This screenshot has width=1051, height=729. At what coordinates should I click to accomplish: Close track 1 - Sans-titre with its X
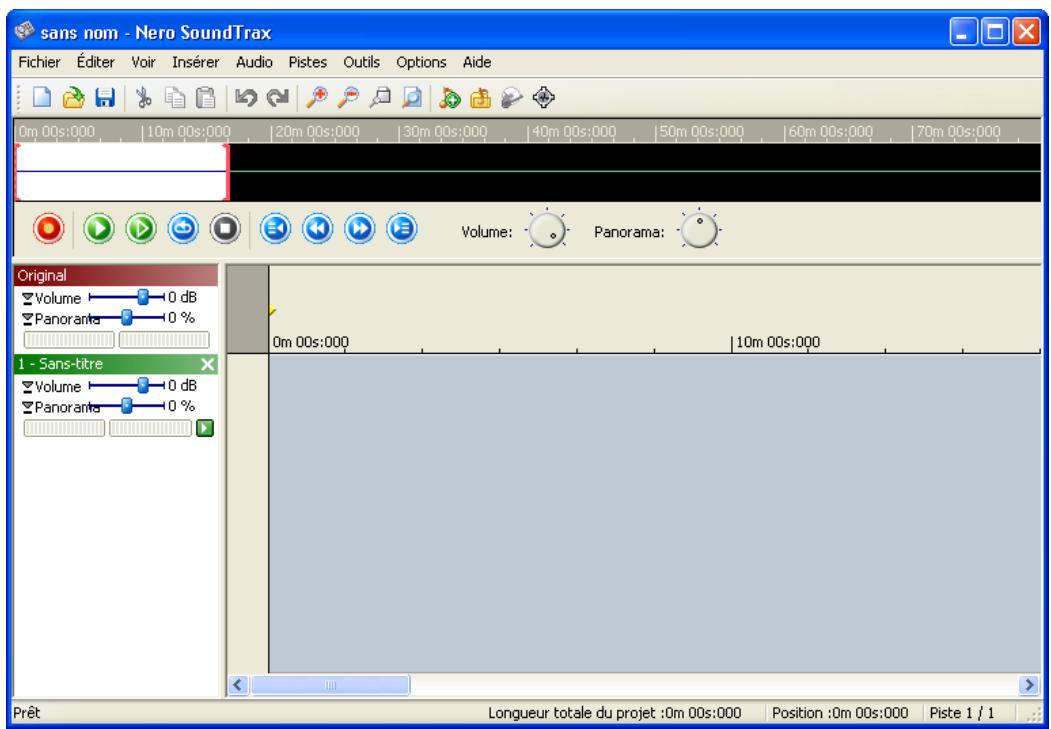(208, 364)
